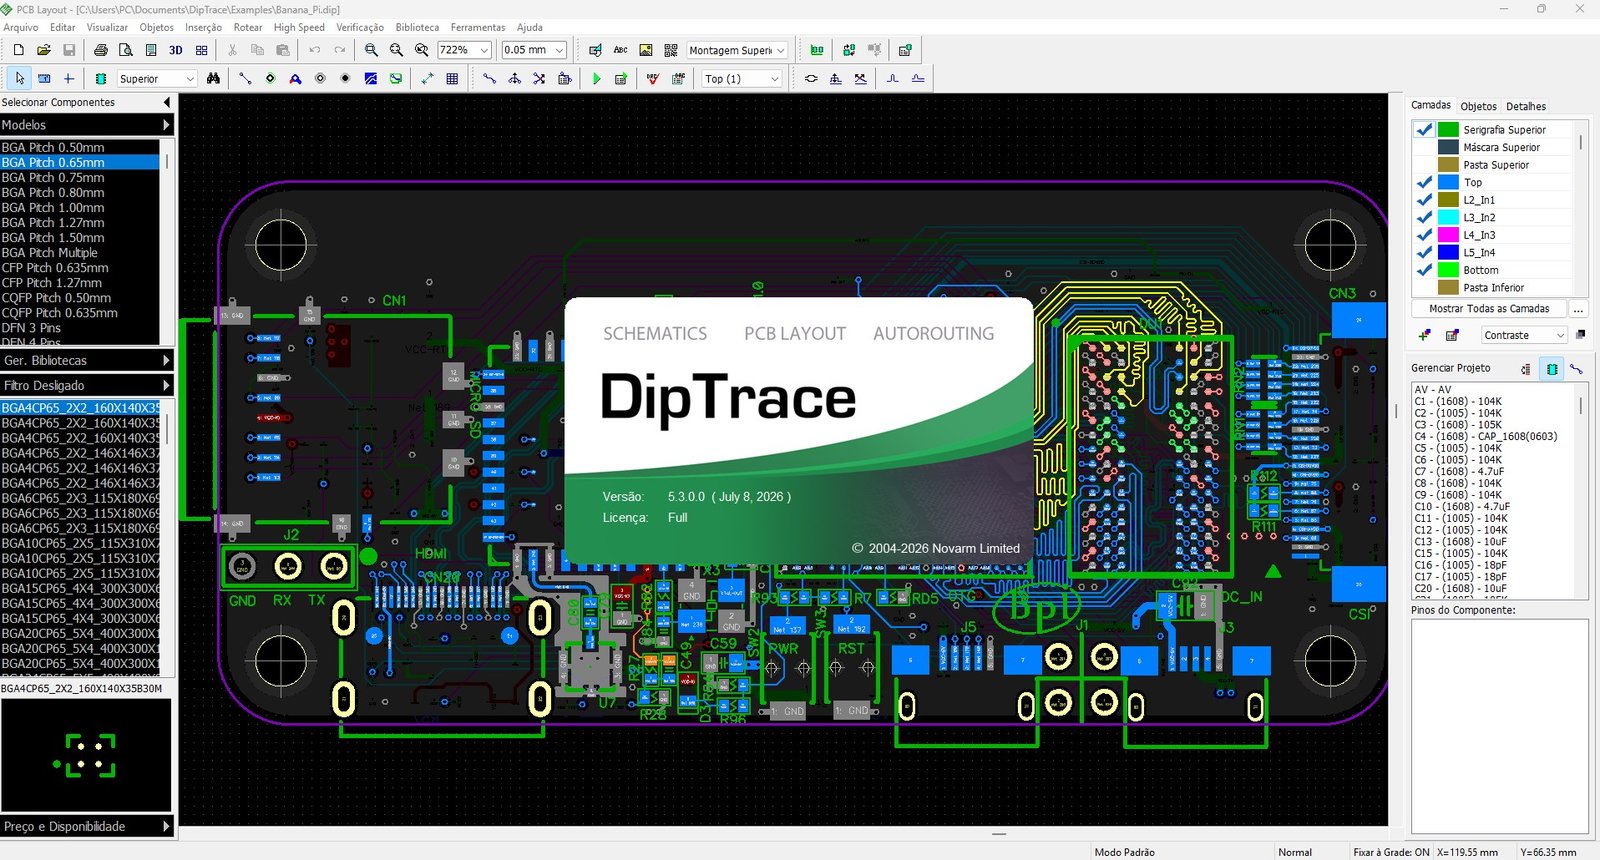Toggle Serigrafia Superior layer visibility
The width and height of the screenshot is (1600, 860).
click(1424, 130)
